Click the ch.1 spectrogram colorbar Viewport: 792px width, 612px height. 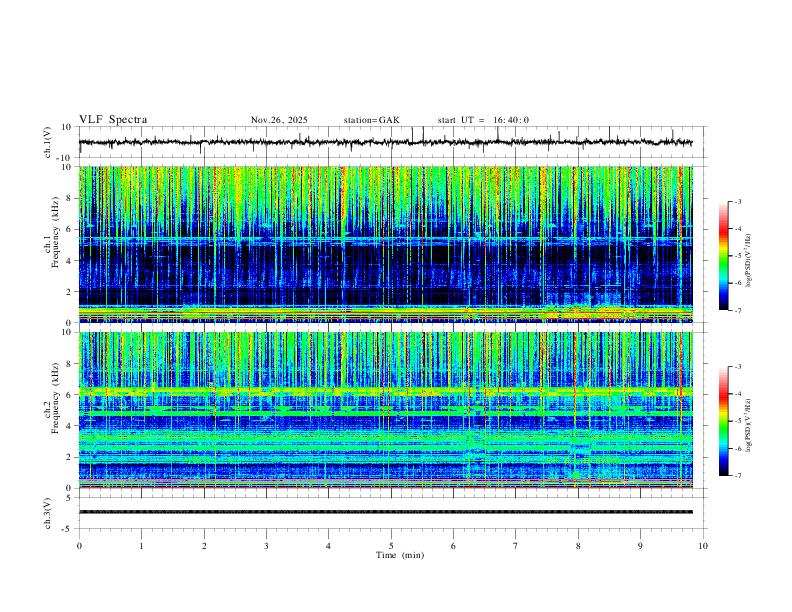click(723, 256)
